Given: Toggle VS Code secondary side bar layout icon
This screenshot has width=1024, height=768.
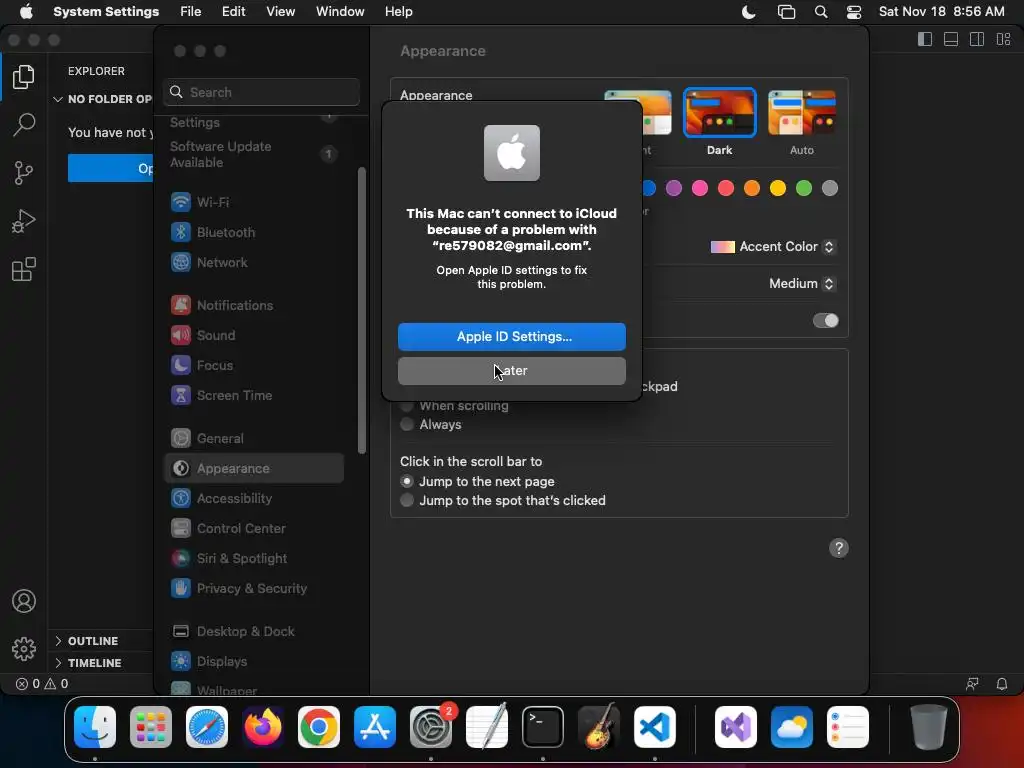Looking at the screenshot, I should (x=977, y=39).
